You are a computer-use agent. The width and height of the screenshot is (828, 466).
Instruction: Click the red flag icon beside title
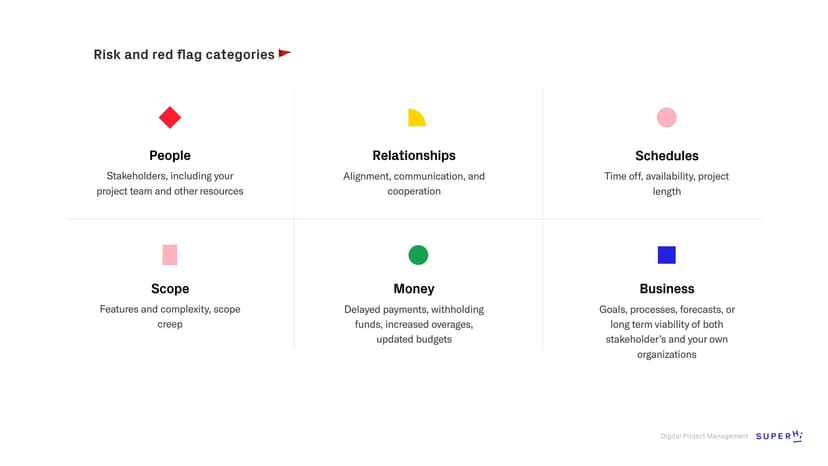(284, 53)
